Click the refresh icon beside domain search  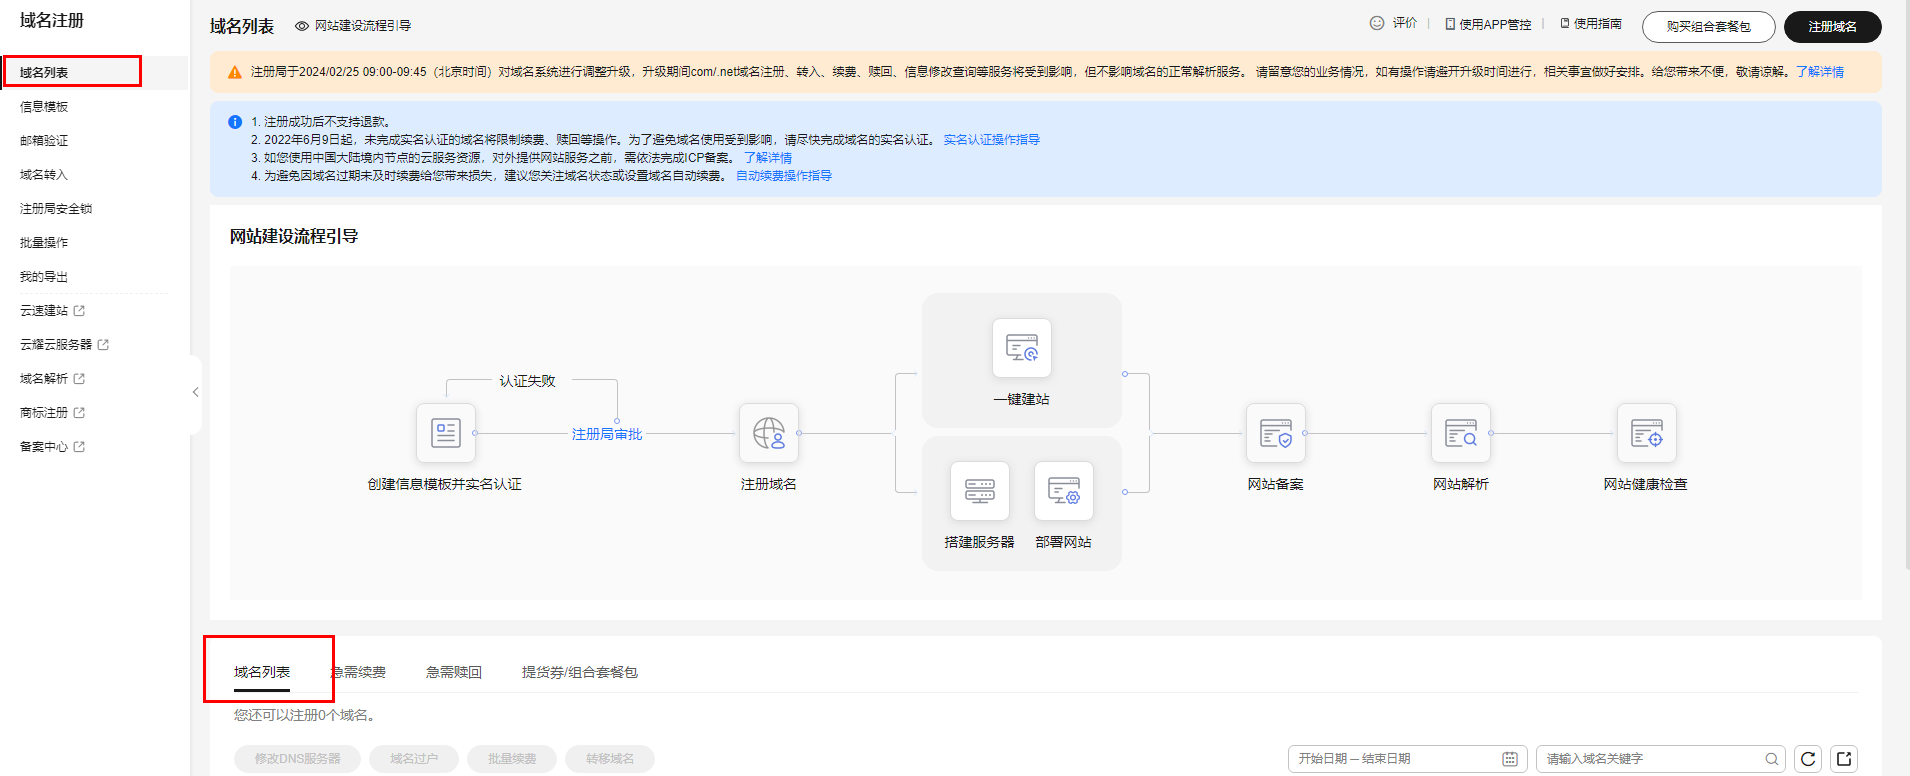pyautogui.click(x=1808, y=759)
